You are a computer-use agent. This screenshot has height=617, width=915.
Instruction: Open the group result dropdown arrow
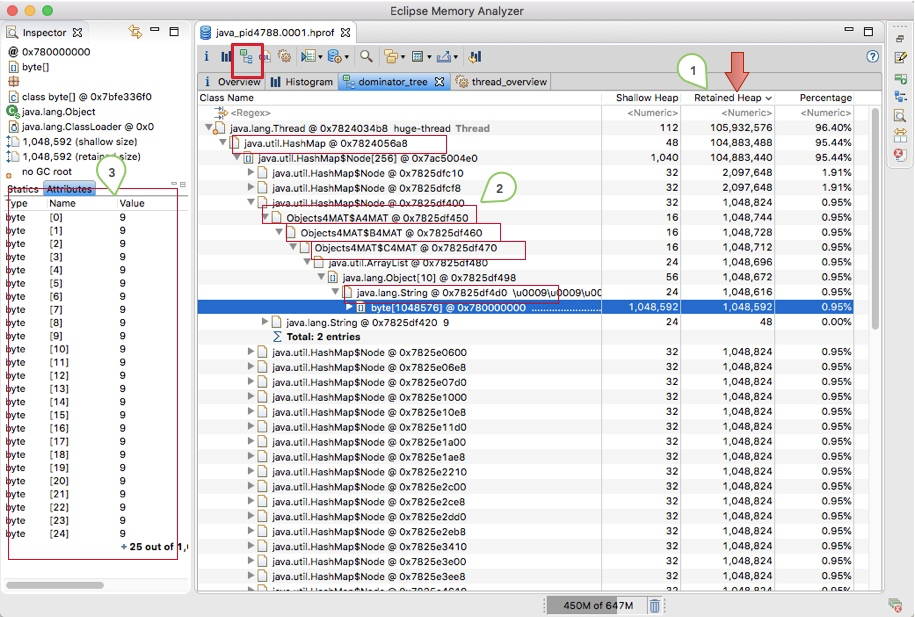click(403, 57)
